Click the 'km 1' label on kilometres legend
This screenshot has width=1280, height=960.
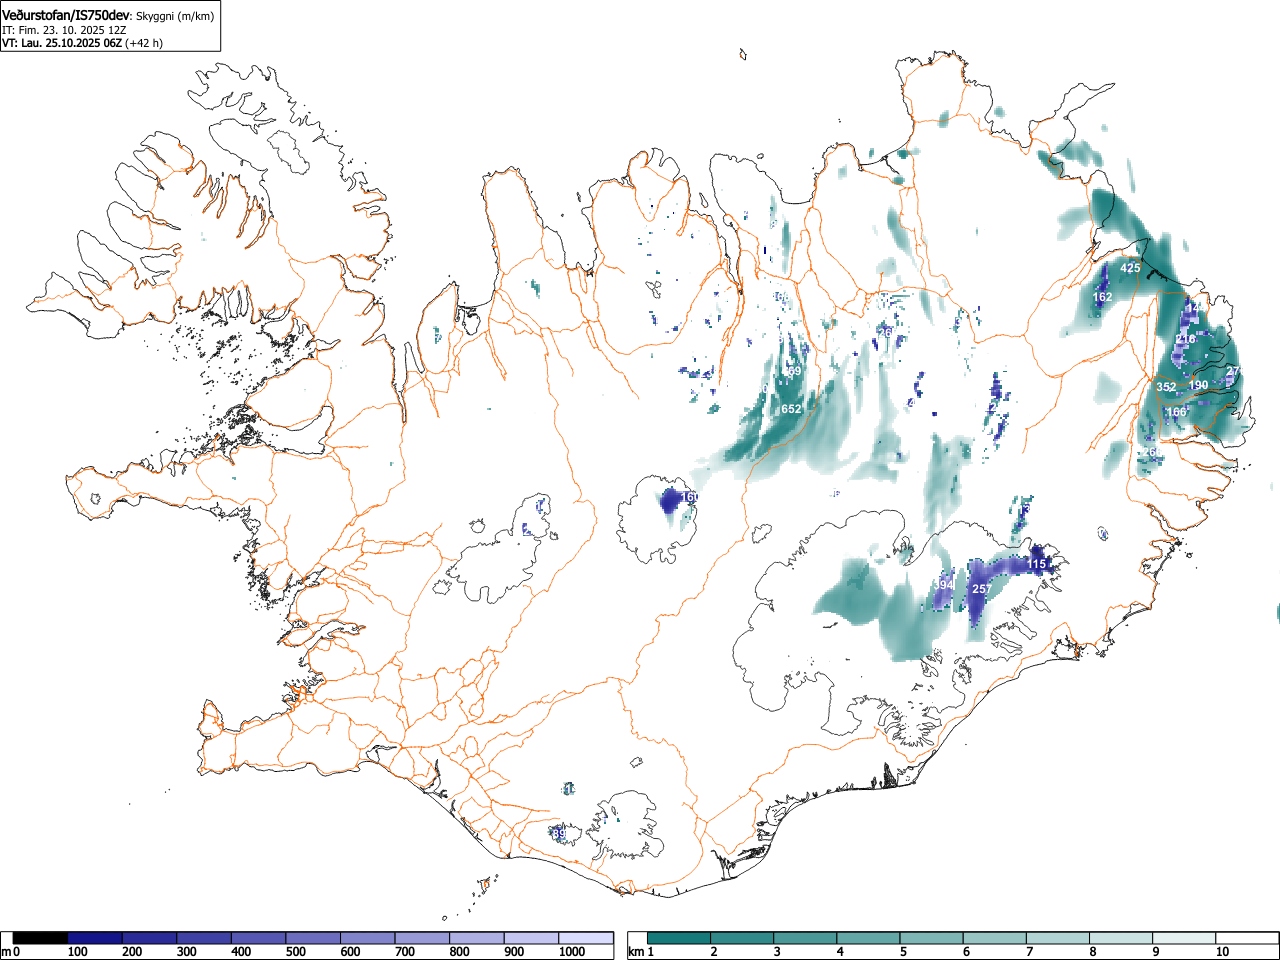pyautogui.click(x=641, y=952)
